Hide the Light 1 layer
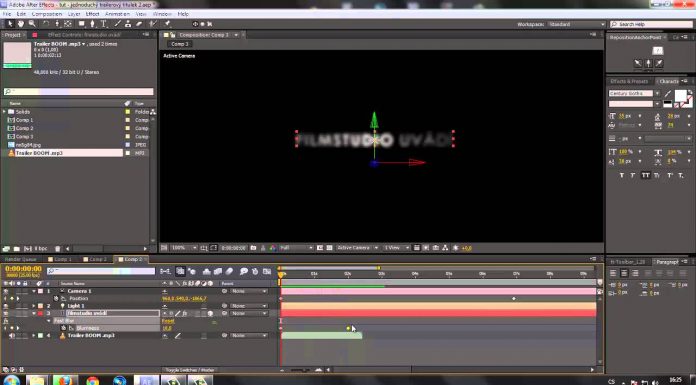 point(6,306)
